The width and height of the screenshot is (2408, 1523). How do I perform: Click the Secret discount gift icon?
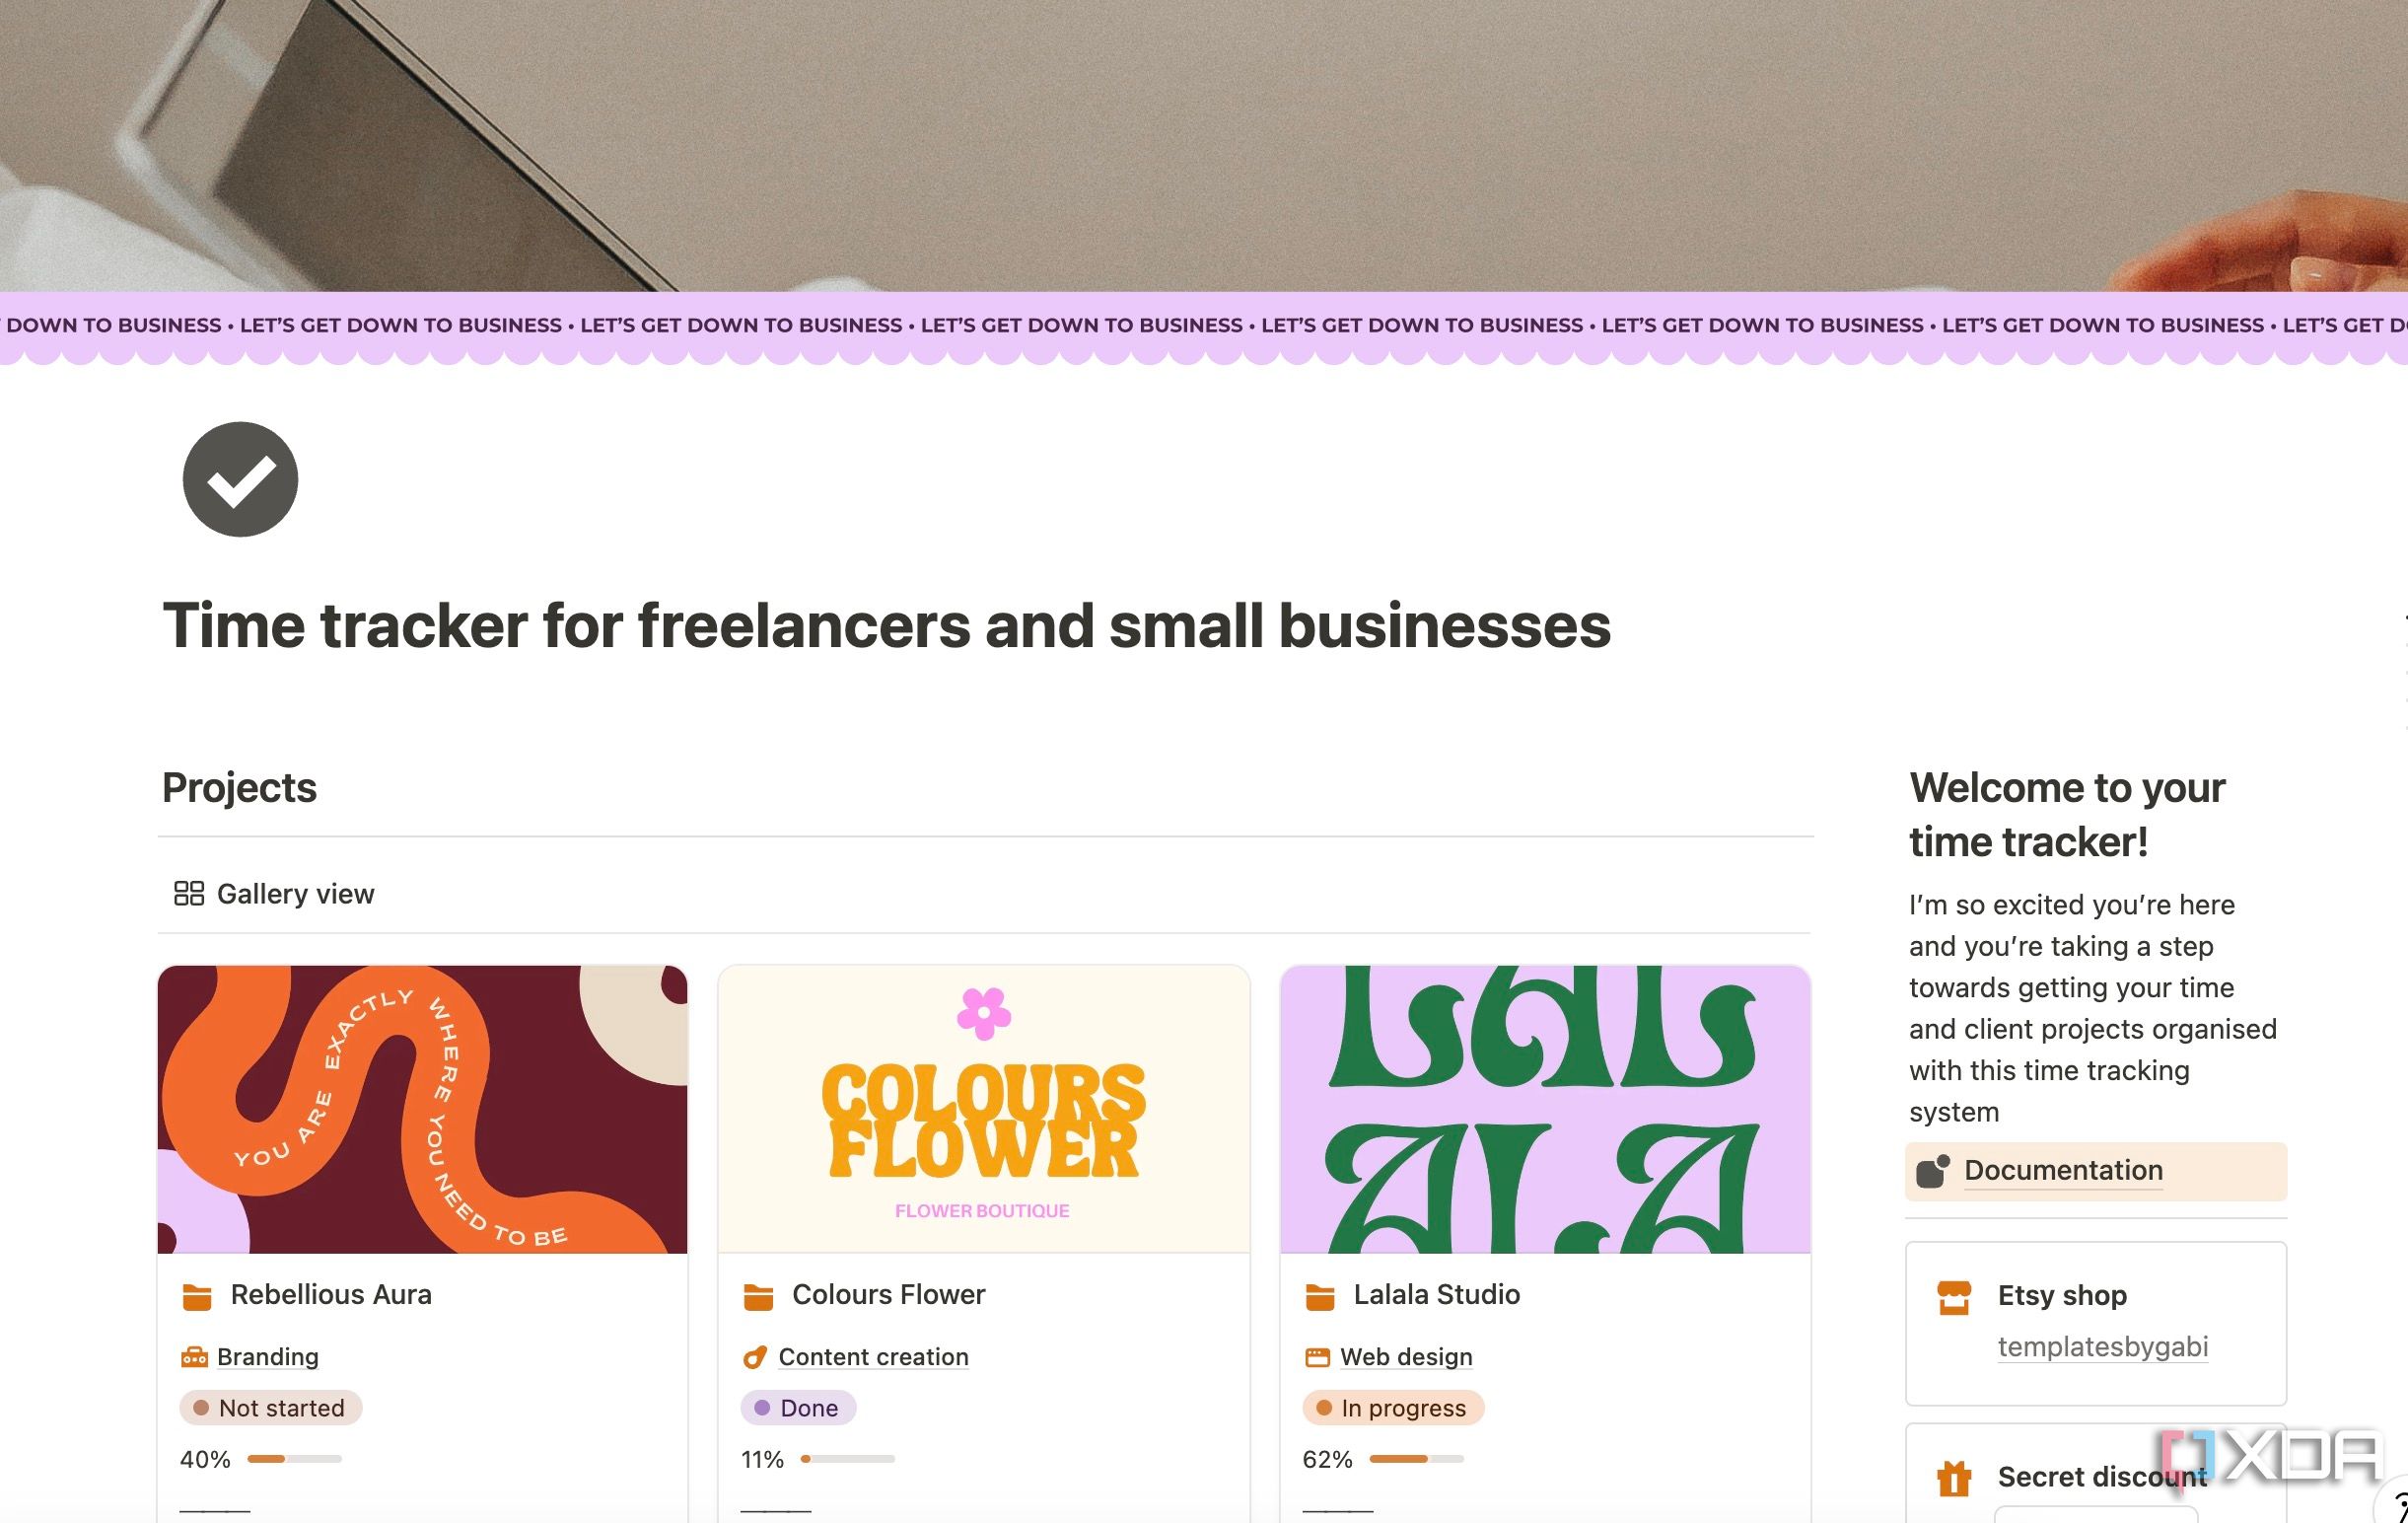point(1952,1476)
